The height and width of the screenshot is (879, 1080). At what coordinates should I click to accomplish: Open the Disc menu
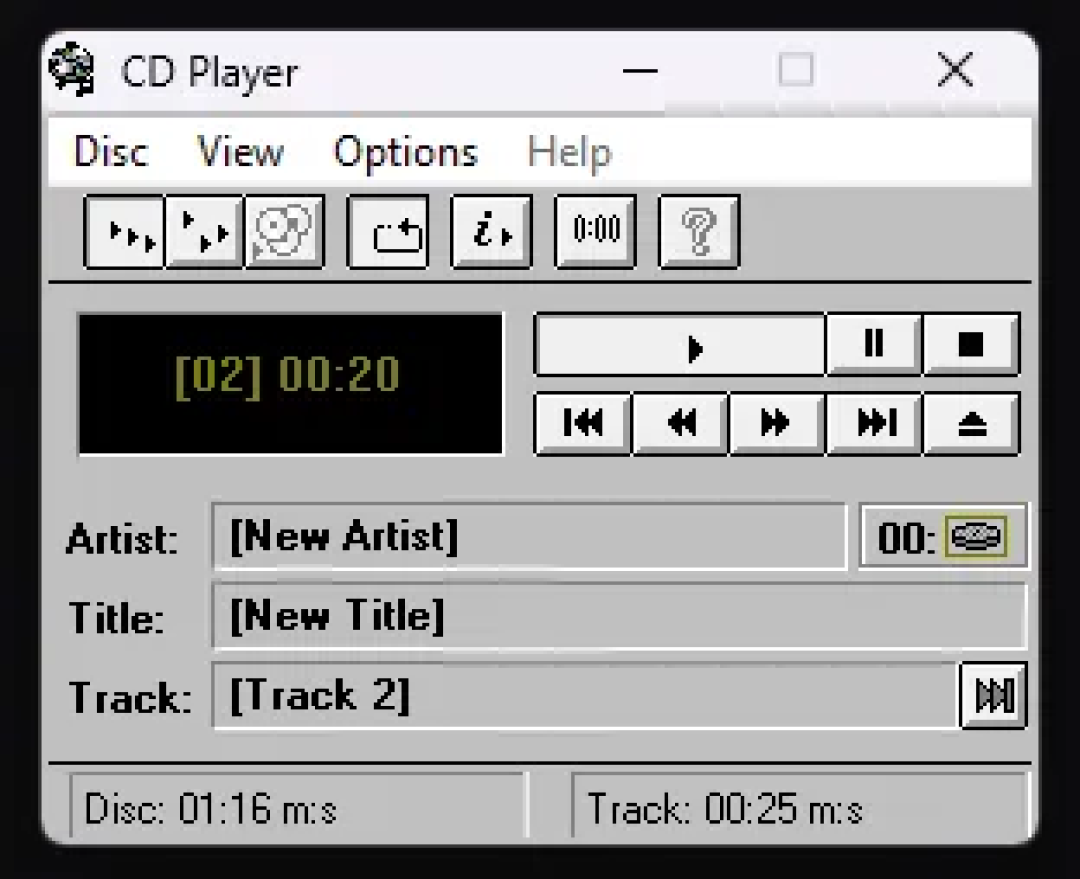pos(110,152)
